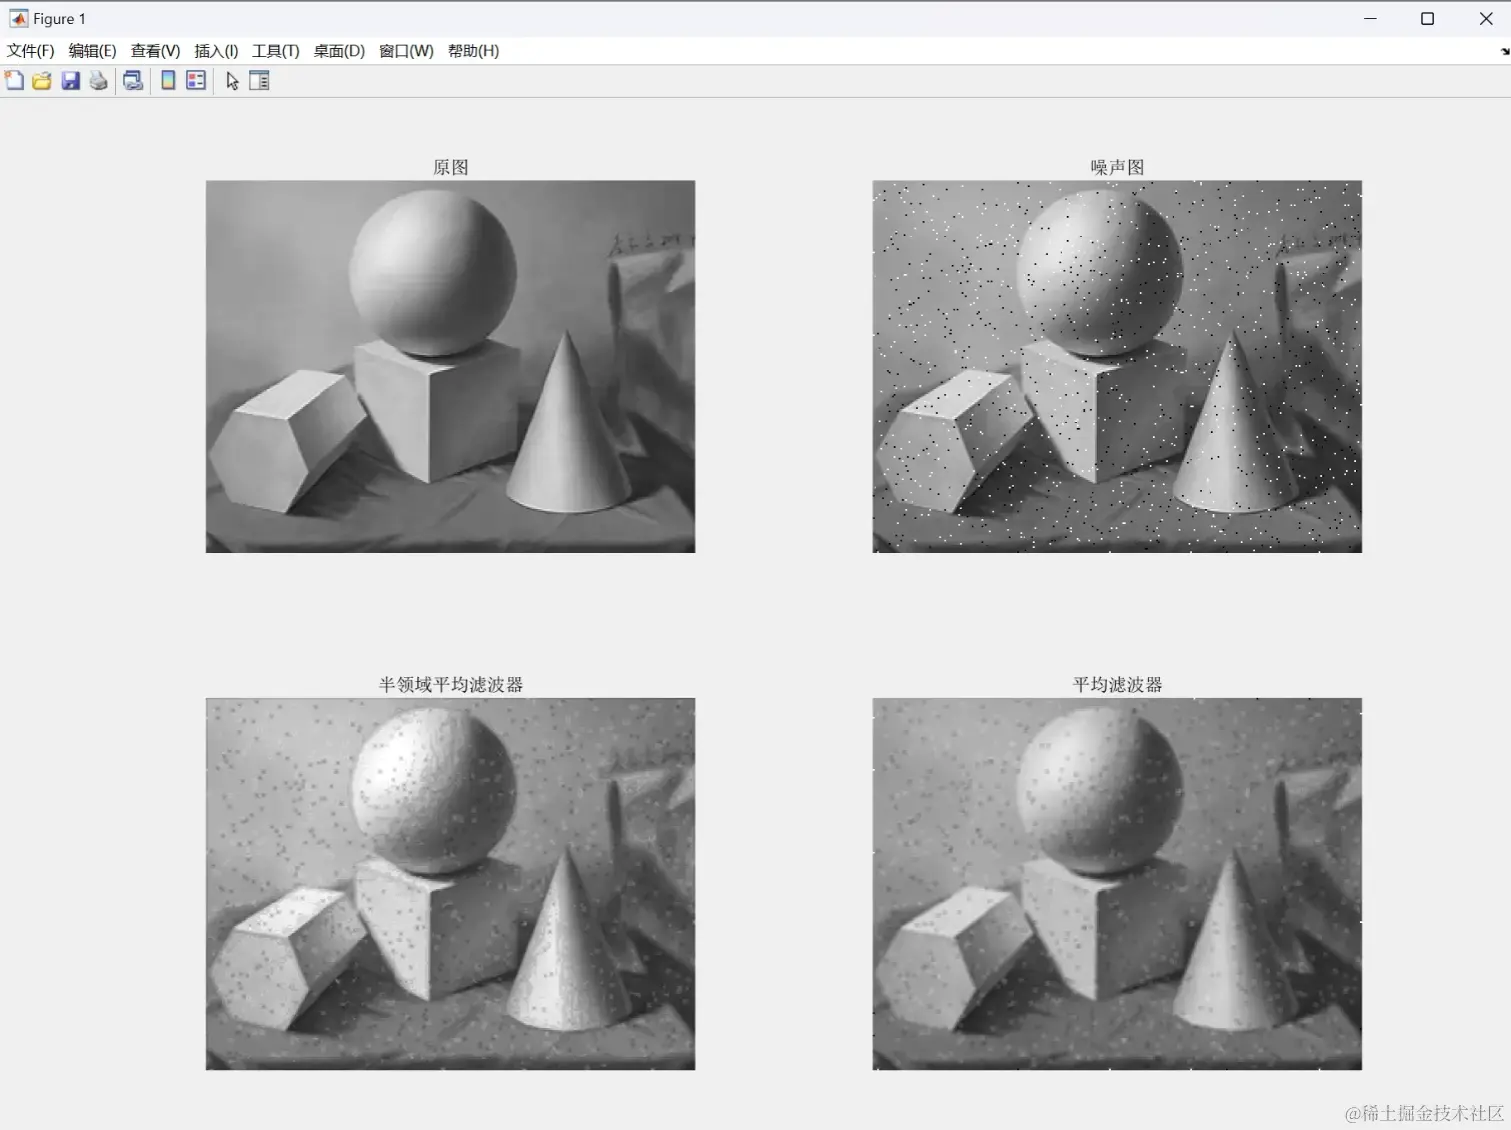Minimize the Figure 1 window
Screen dimensions: 1511x1130
[x=1370, y=18]
